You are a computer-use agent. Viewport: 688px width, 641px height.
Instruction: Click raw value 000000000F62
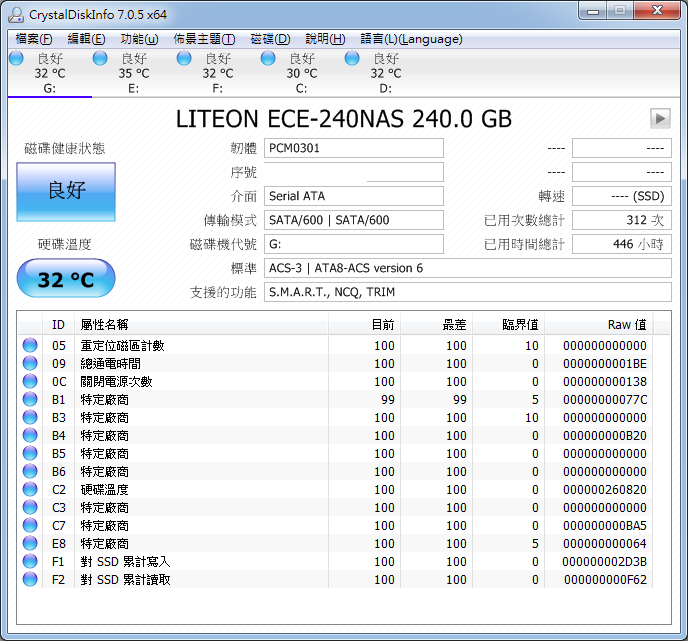606,580
